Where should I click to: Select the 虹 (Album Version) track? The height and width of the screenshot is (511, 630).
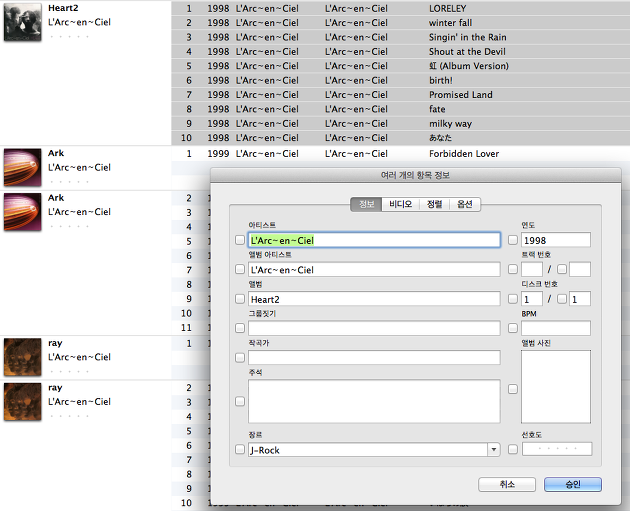tap(401, 66)
